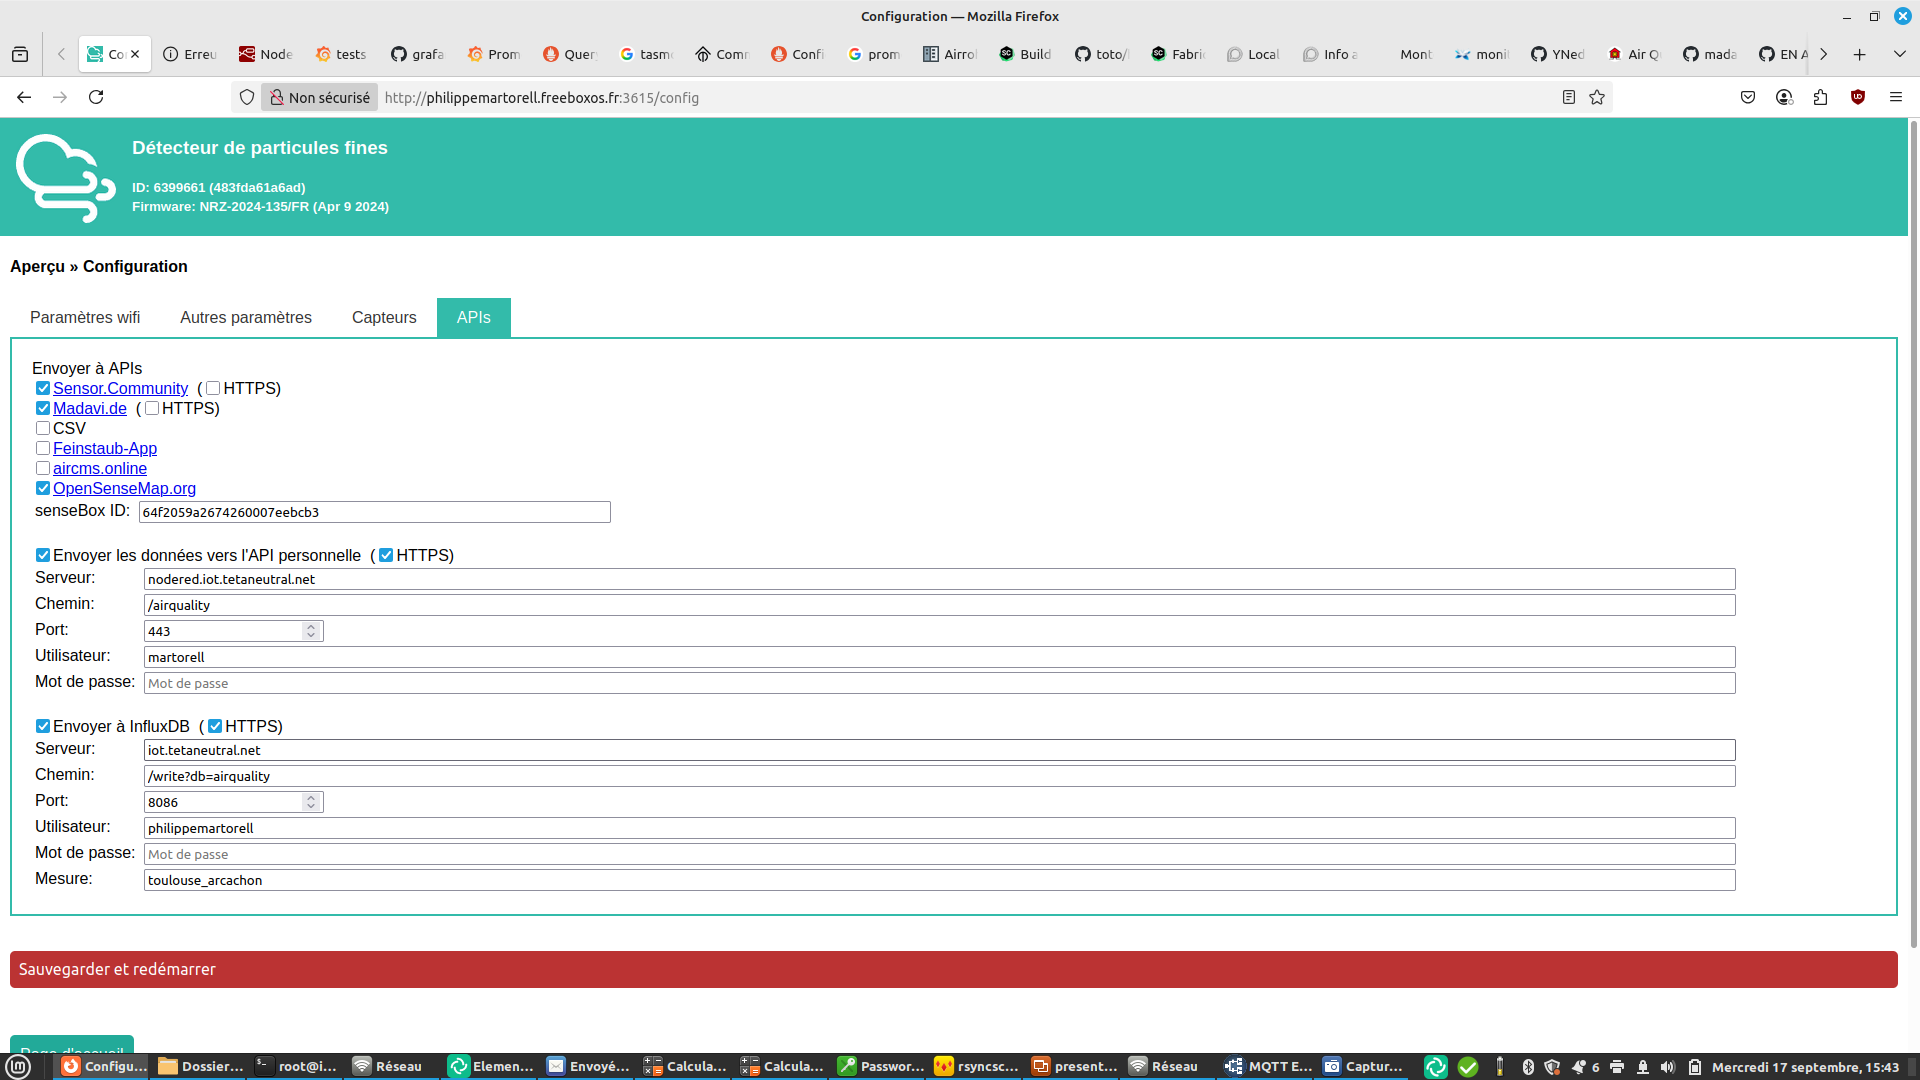The height and width of the screenshot is (1080, 1920).
Task: Click the Save to Pocket icon
Action: coord(1748,97)
